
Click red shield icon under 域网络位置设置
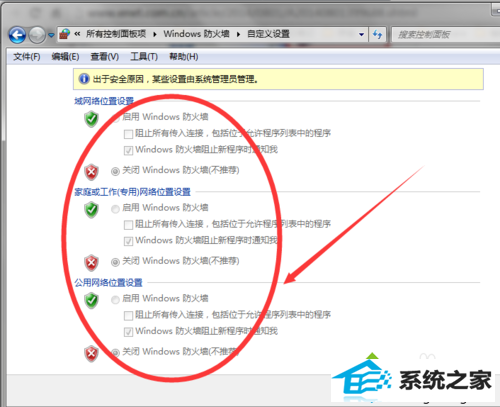[91, 172]
